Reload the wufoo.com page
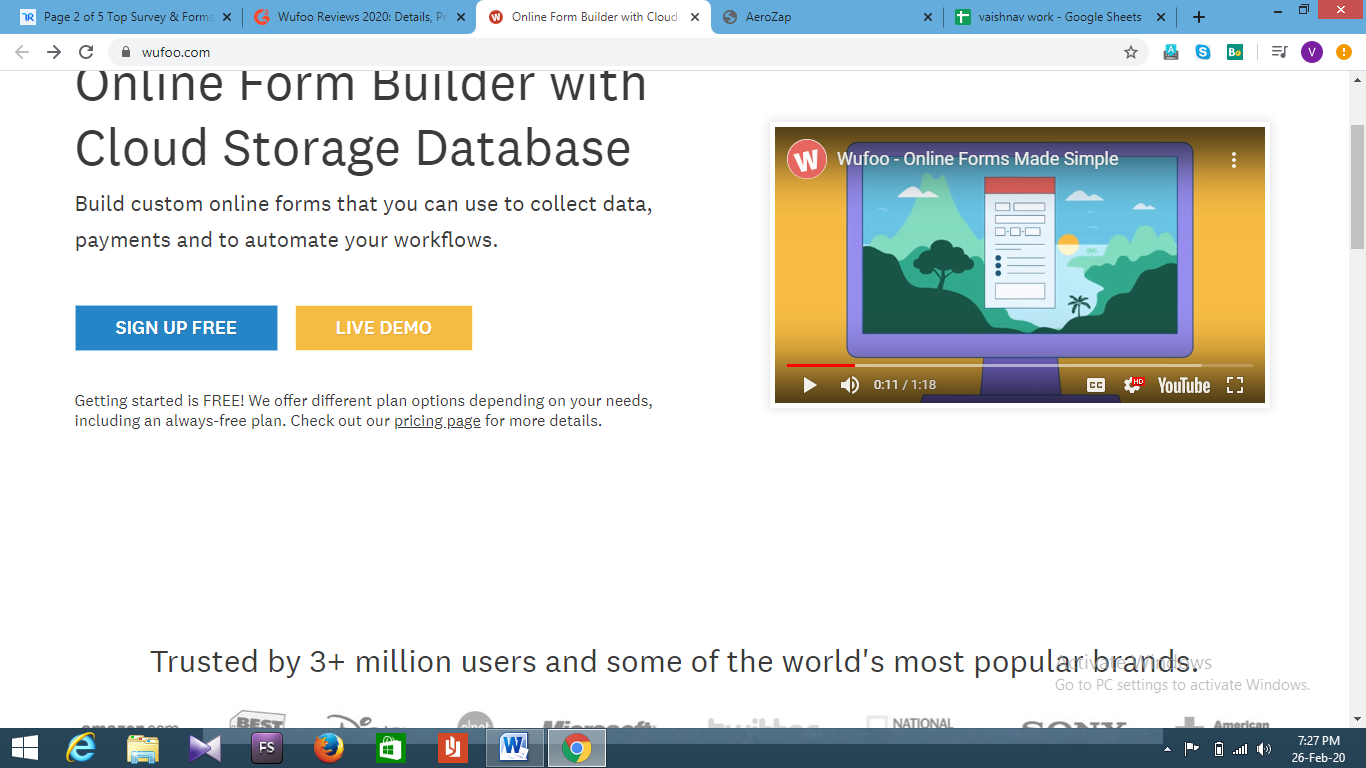Image resolution: width=1366 pixels, height=768 pixels. 86,52
